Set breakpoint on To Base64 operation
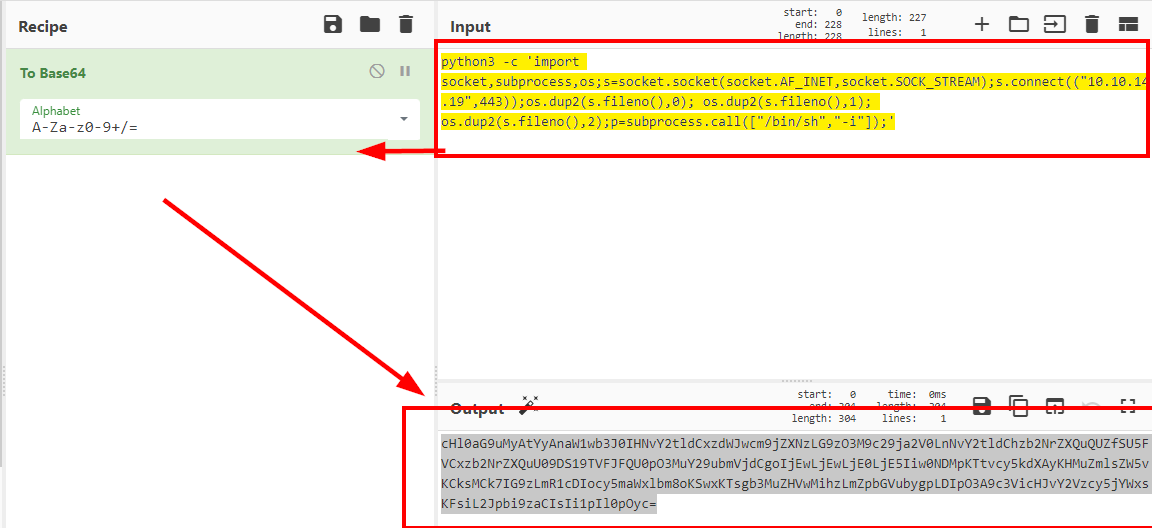 (x=405, y=71)
